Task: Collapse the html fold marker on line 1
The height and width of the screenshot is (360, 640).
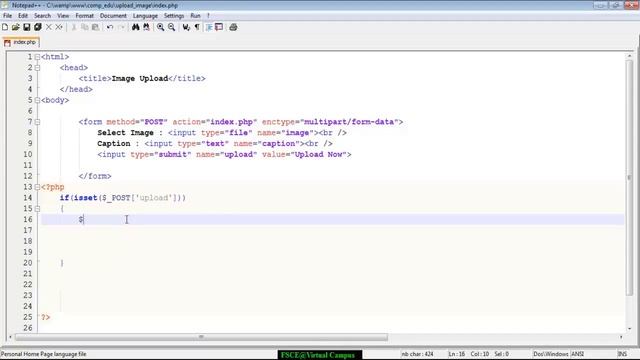Action: click(37, 57)
